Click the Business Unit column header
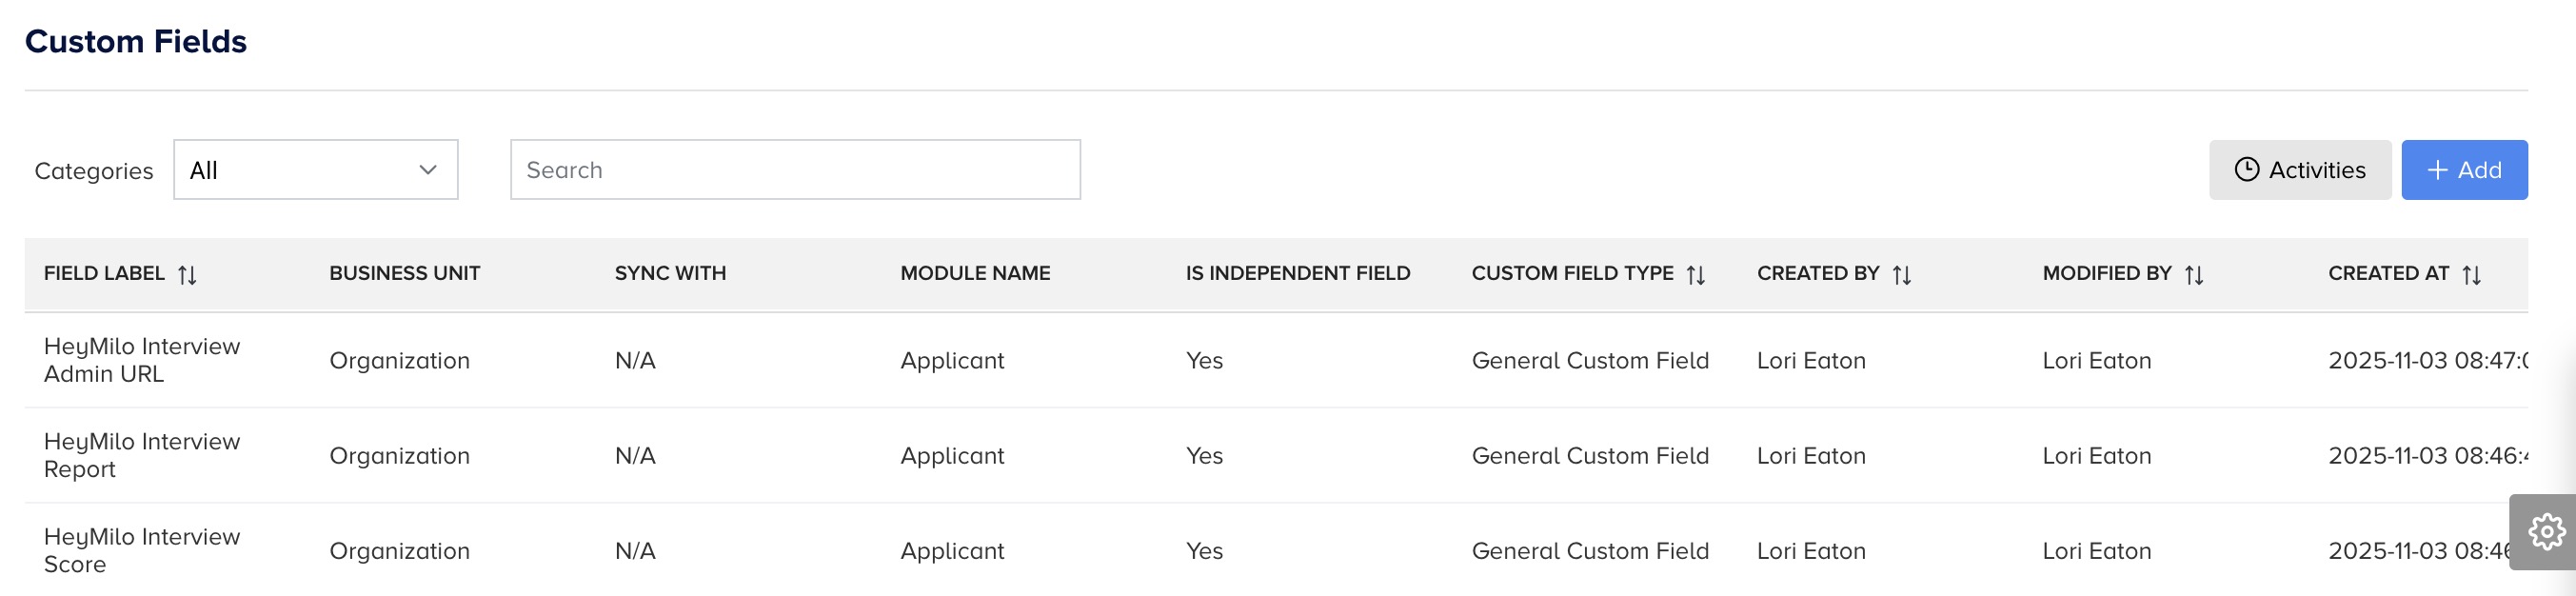The image size is (2576, 596). [405, 273]
